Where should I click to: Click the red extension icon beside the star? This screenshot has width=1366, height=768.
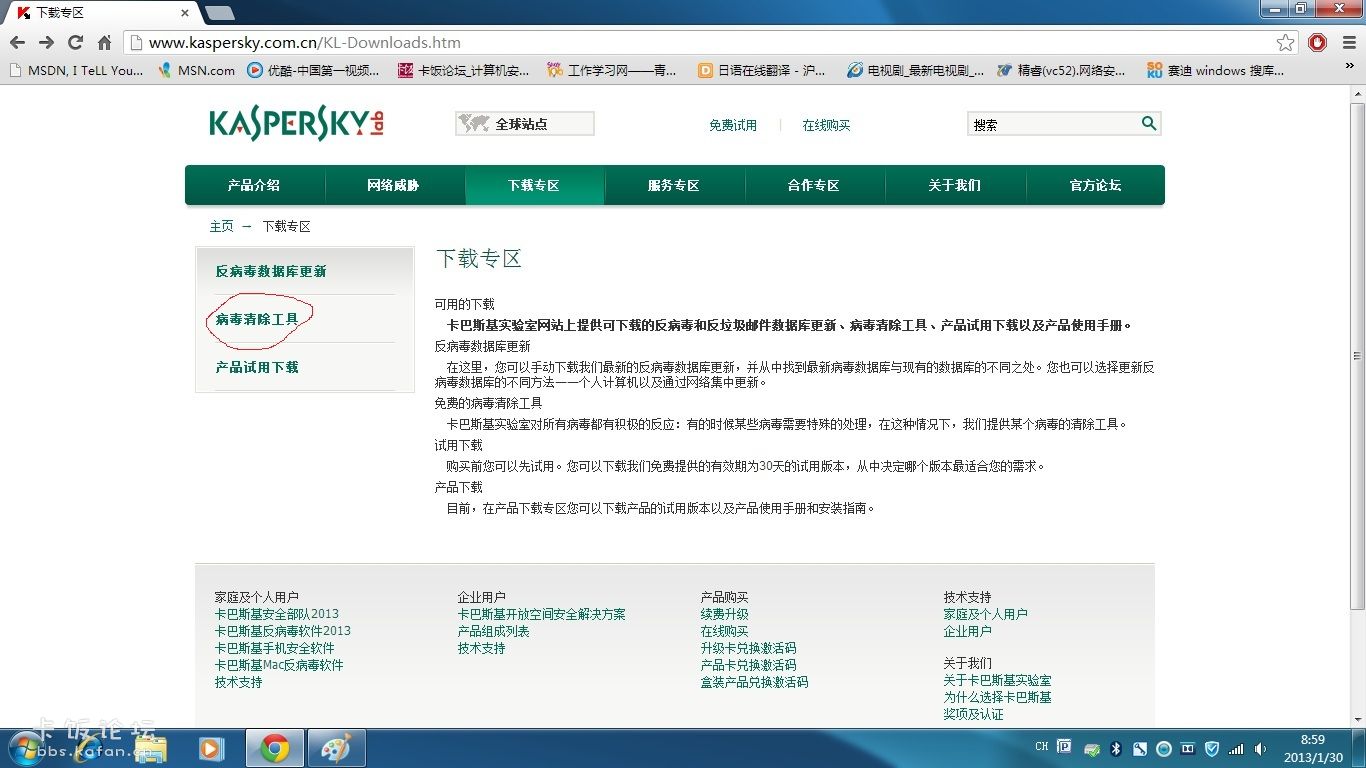(x=1317, y=42)
